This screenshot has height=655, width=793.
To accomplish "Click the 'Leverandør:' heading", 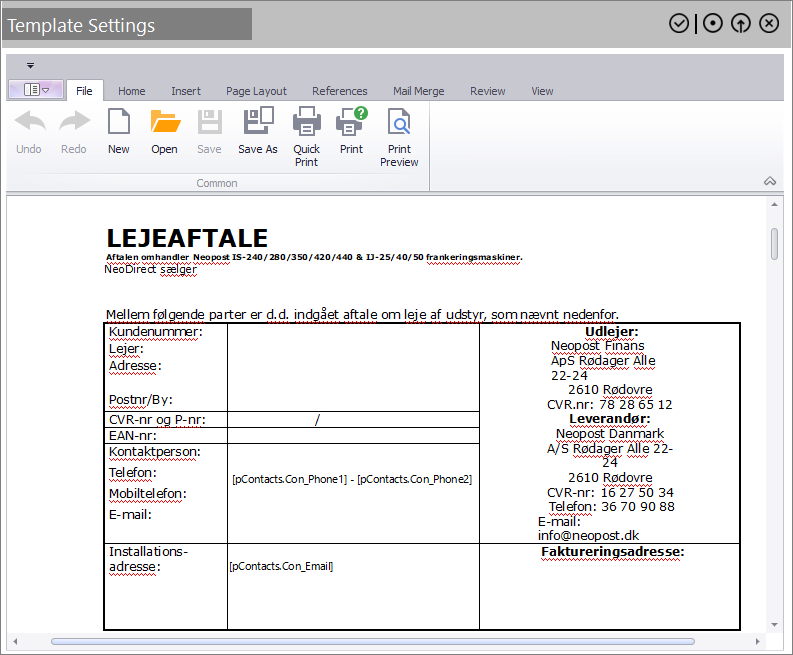I will pyautogui.click(x=609, y=419).
